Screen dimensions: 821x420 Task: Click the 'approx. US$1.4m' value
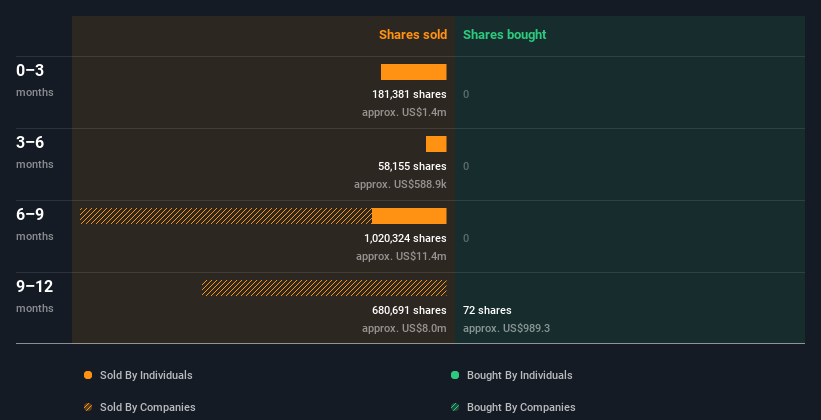(404, 112)
